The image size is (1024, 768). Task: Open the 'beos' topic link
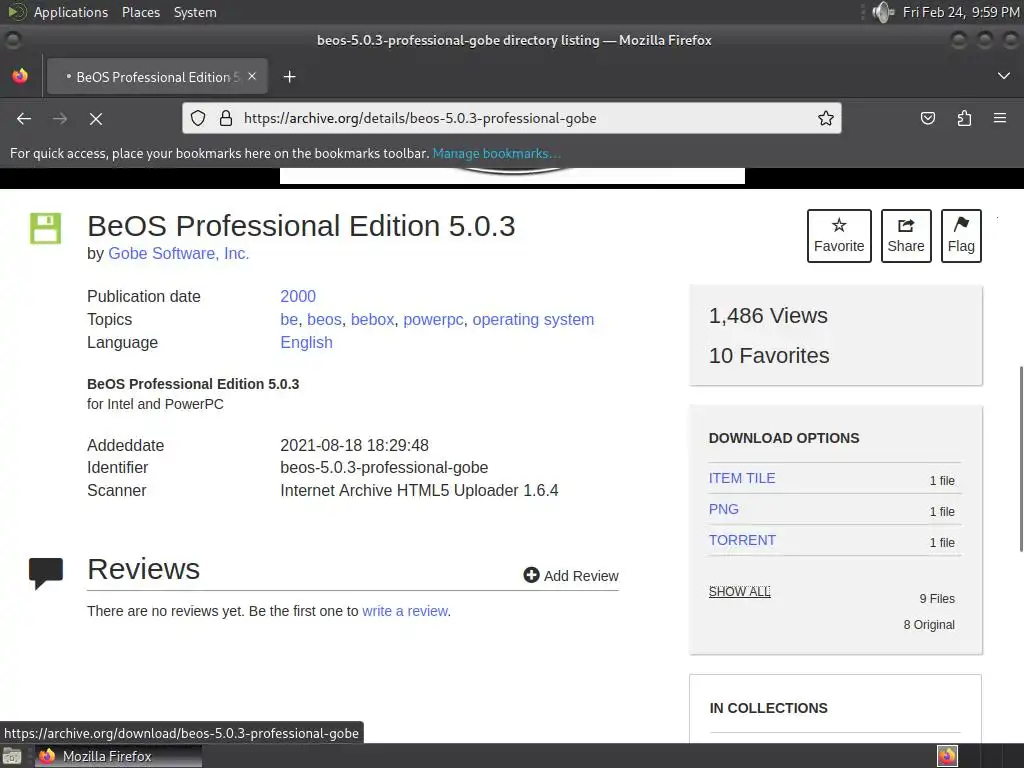coord(324,319)
